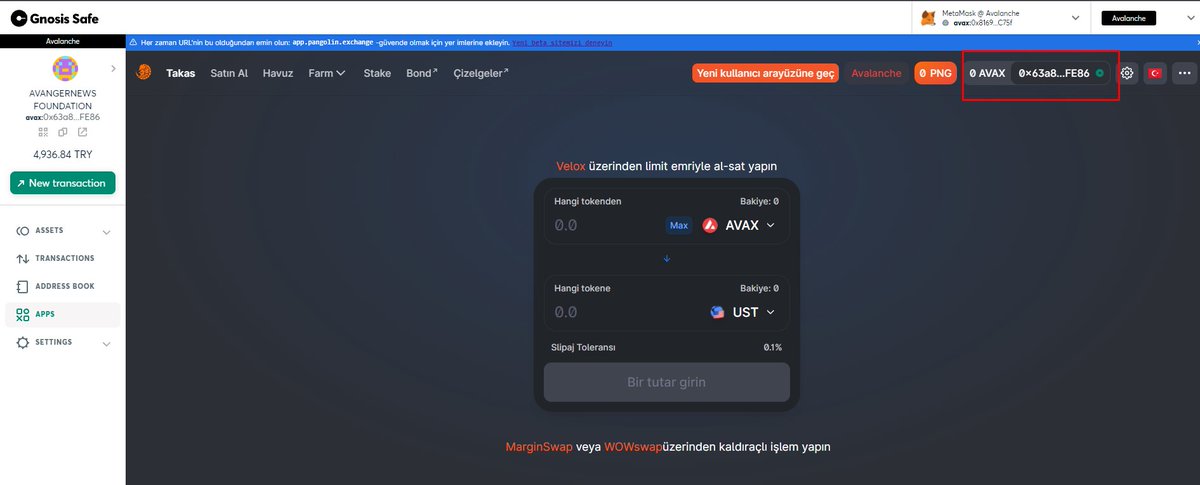The height and width of the screenshot is (485, 1200).
Task: Open the Çizelgeler external link
Action: [x=481, y=73]
